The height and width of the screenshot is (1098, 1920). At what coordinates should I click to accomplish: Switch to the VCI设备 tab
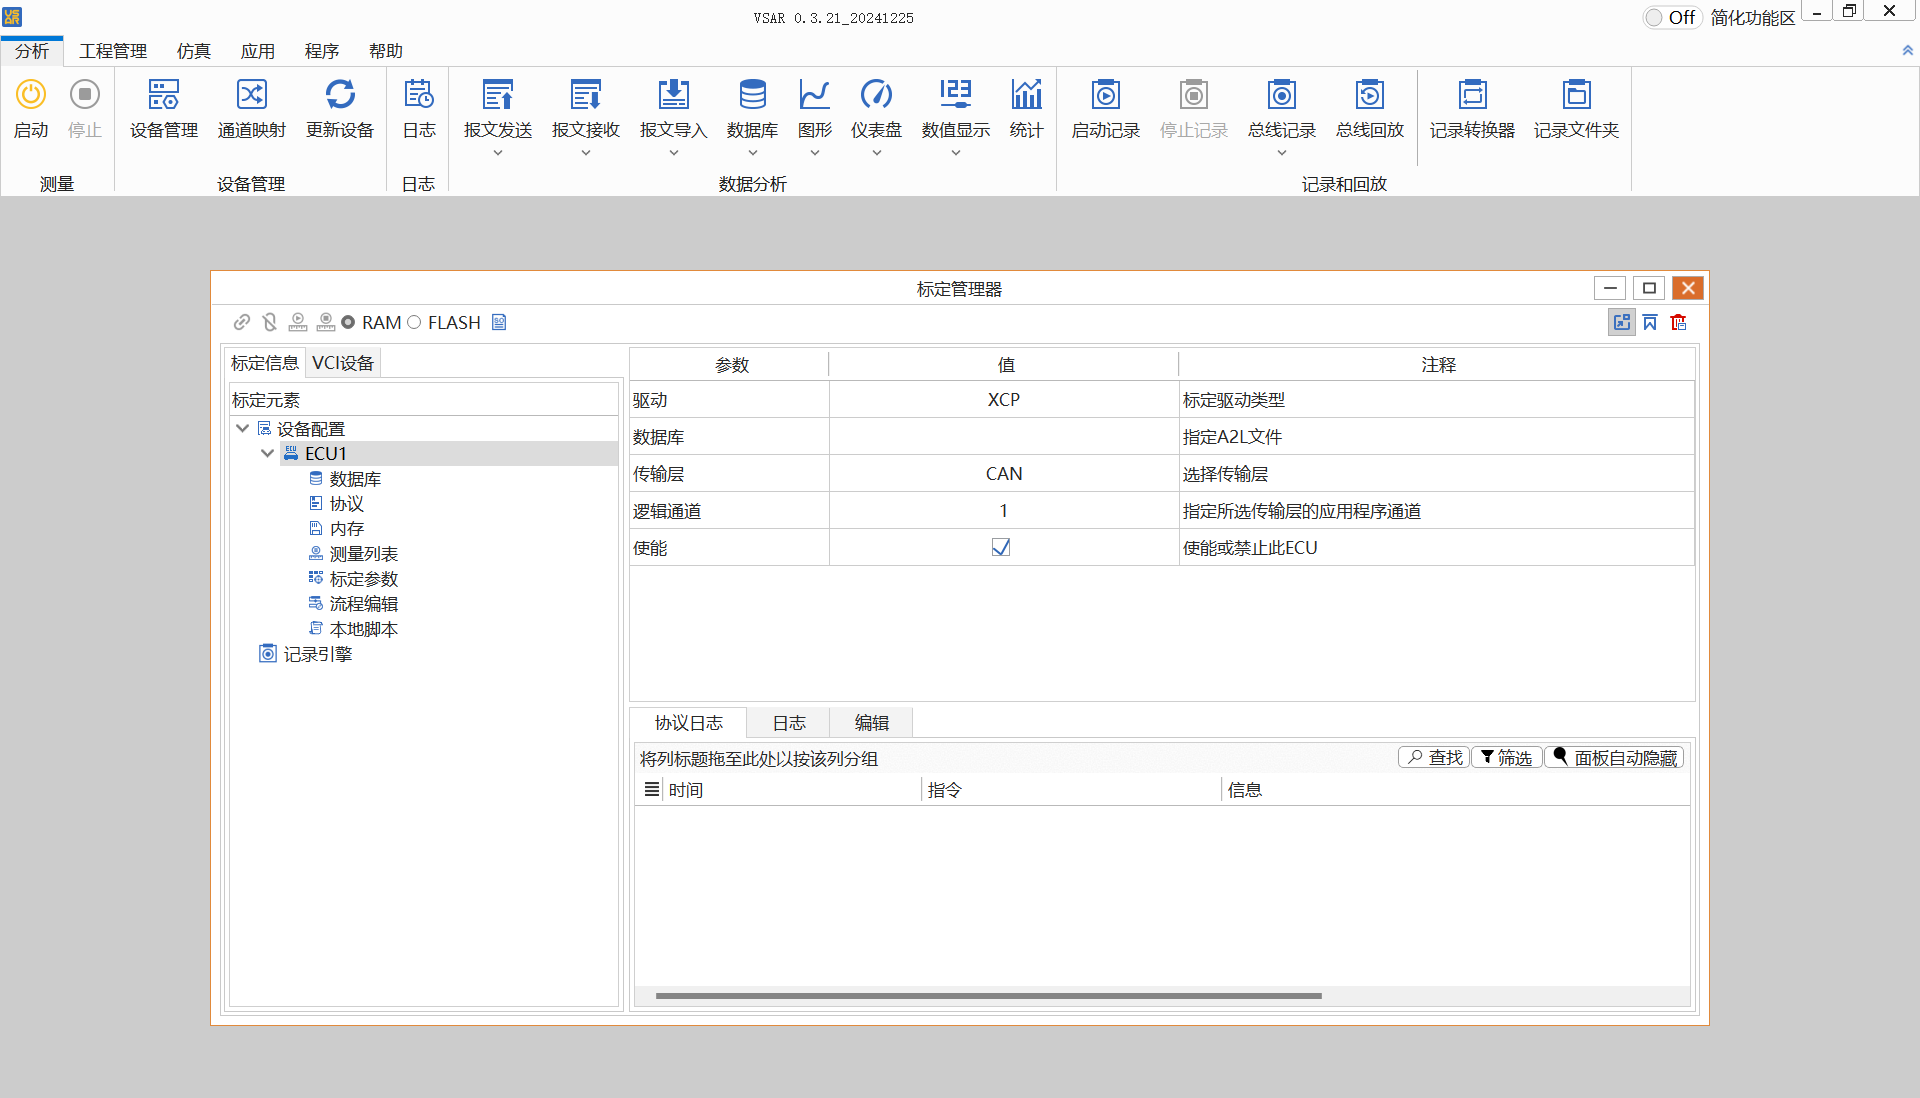point(343,363)
